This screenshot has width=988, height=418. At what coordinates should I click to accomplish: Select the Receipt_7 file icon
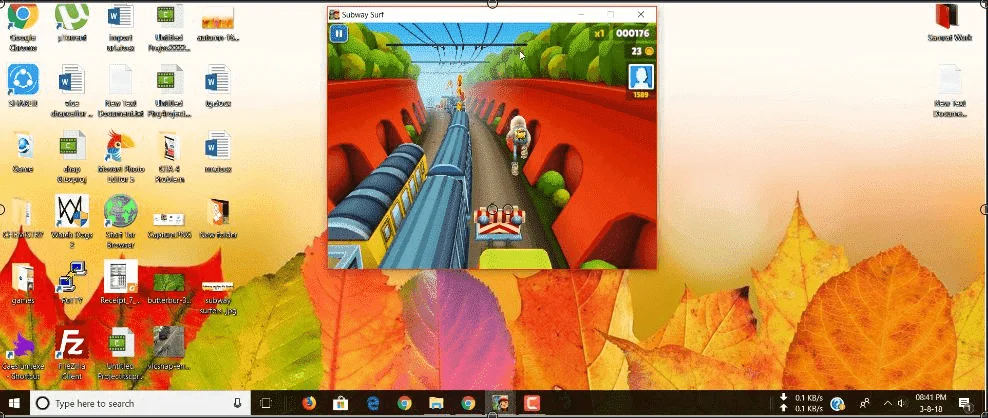tap(120, 282)
